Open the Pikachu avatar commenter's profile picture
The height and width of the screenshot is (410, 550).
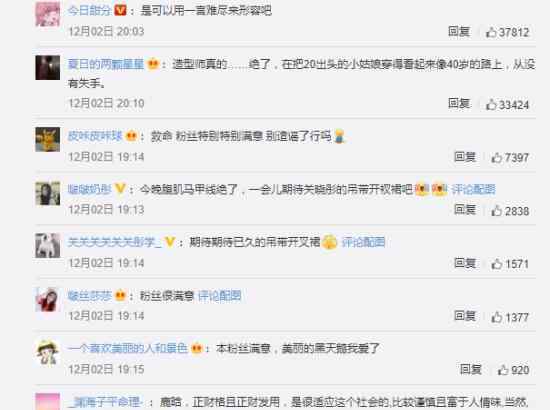pyautogui.click(x=48, y=139)
